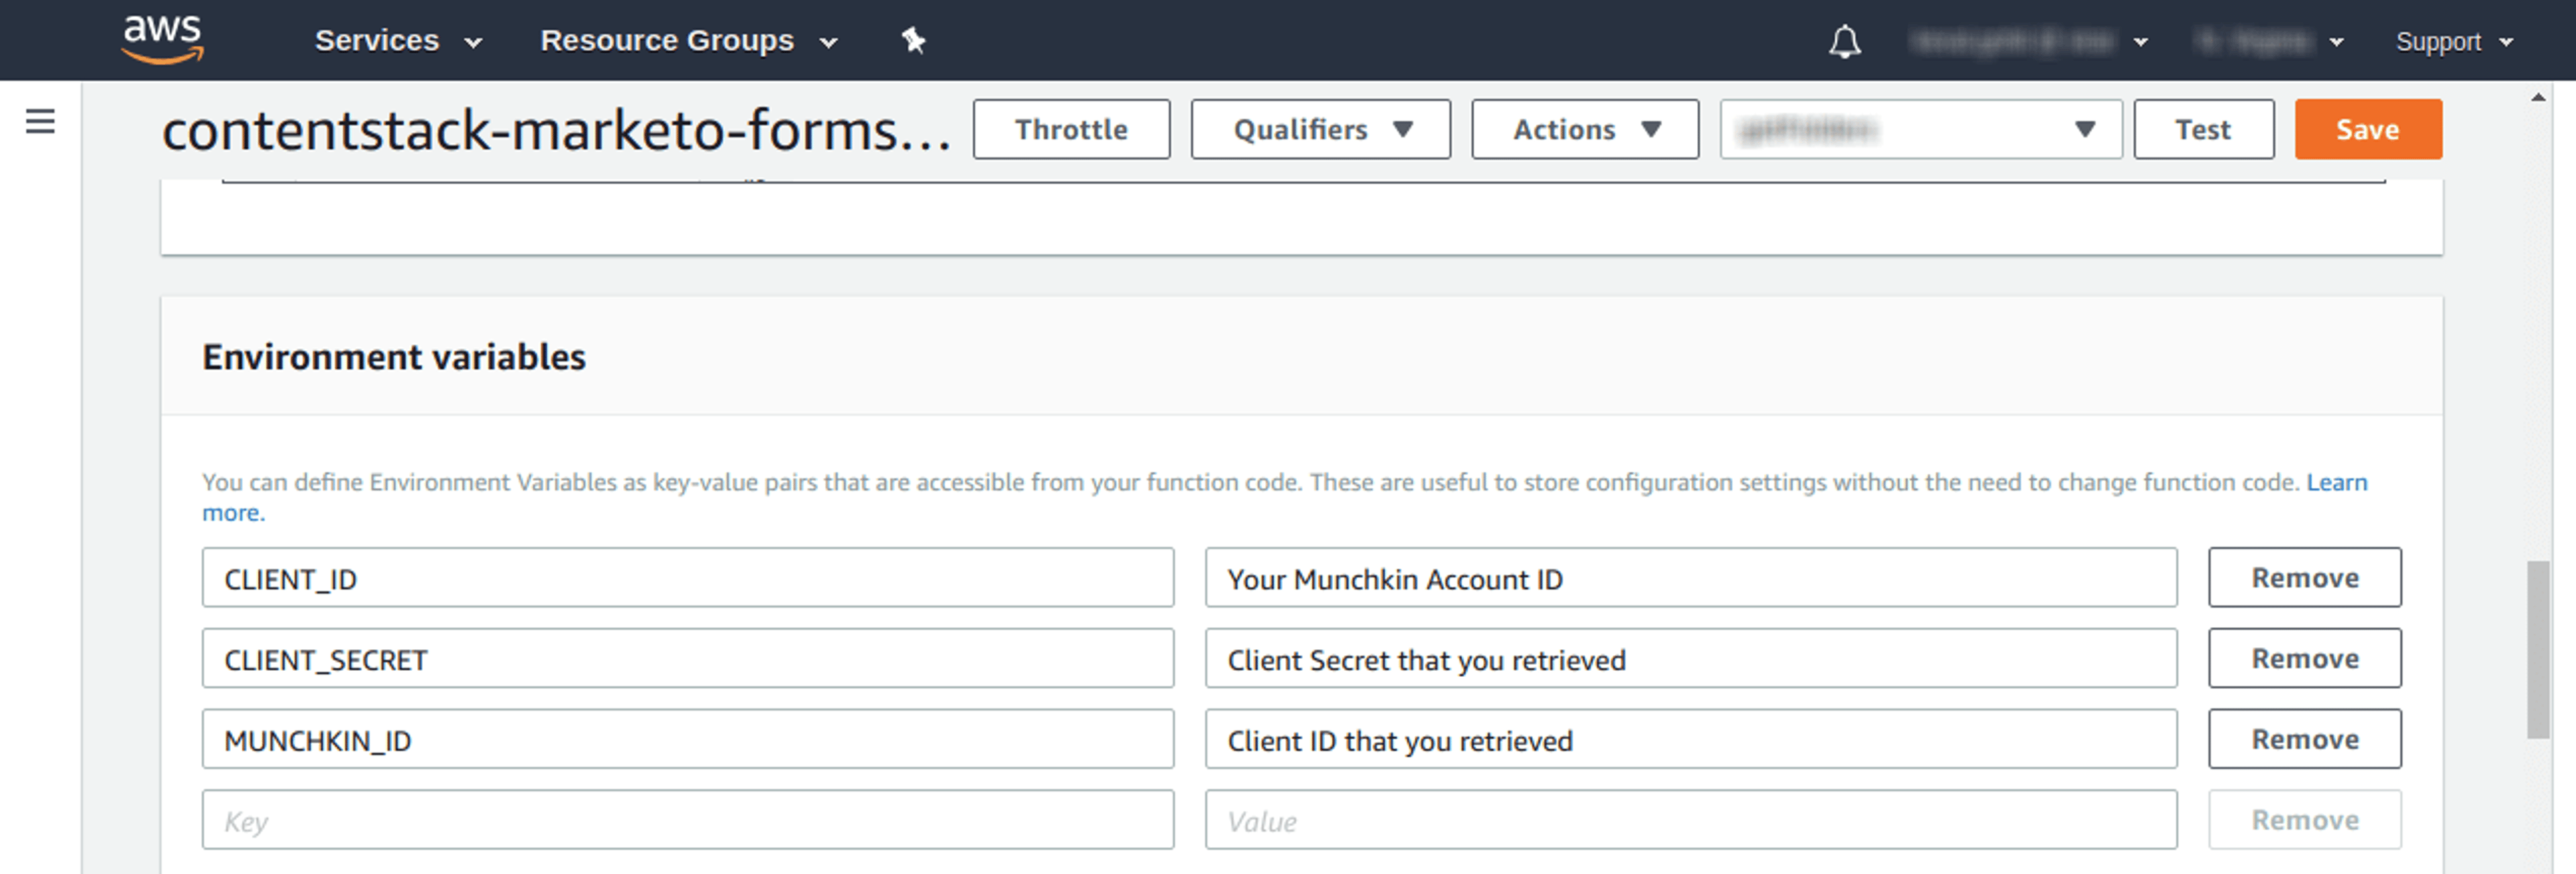
Task: Open the hamburger side menu
Action: [40, 121]
